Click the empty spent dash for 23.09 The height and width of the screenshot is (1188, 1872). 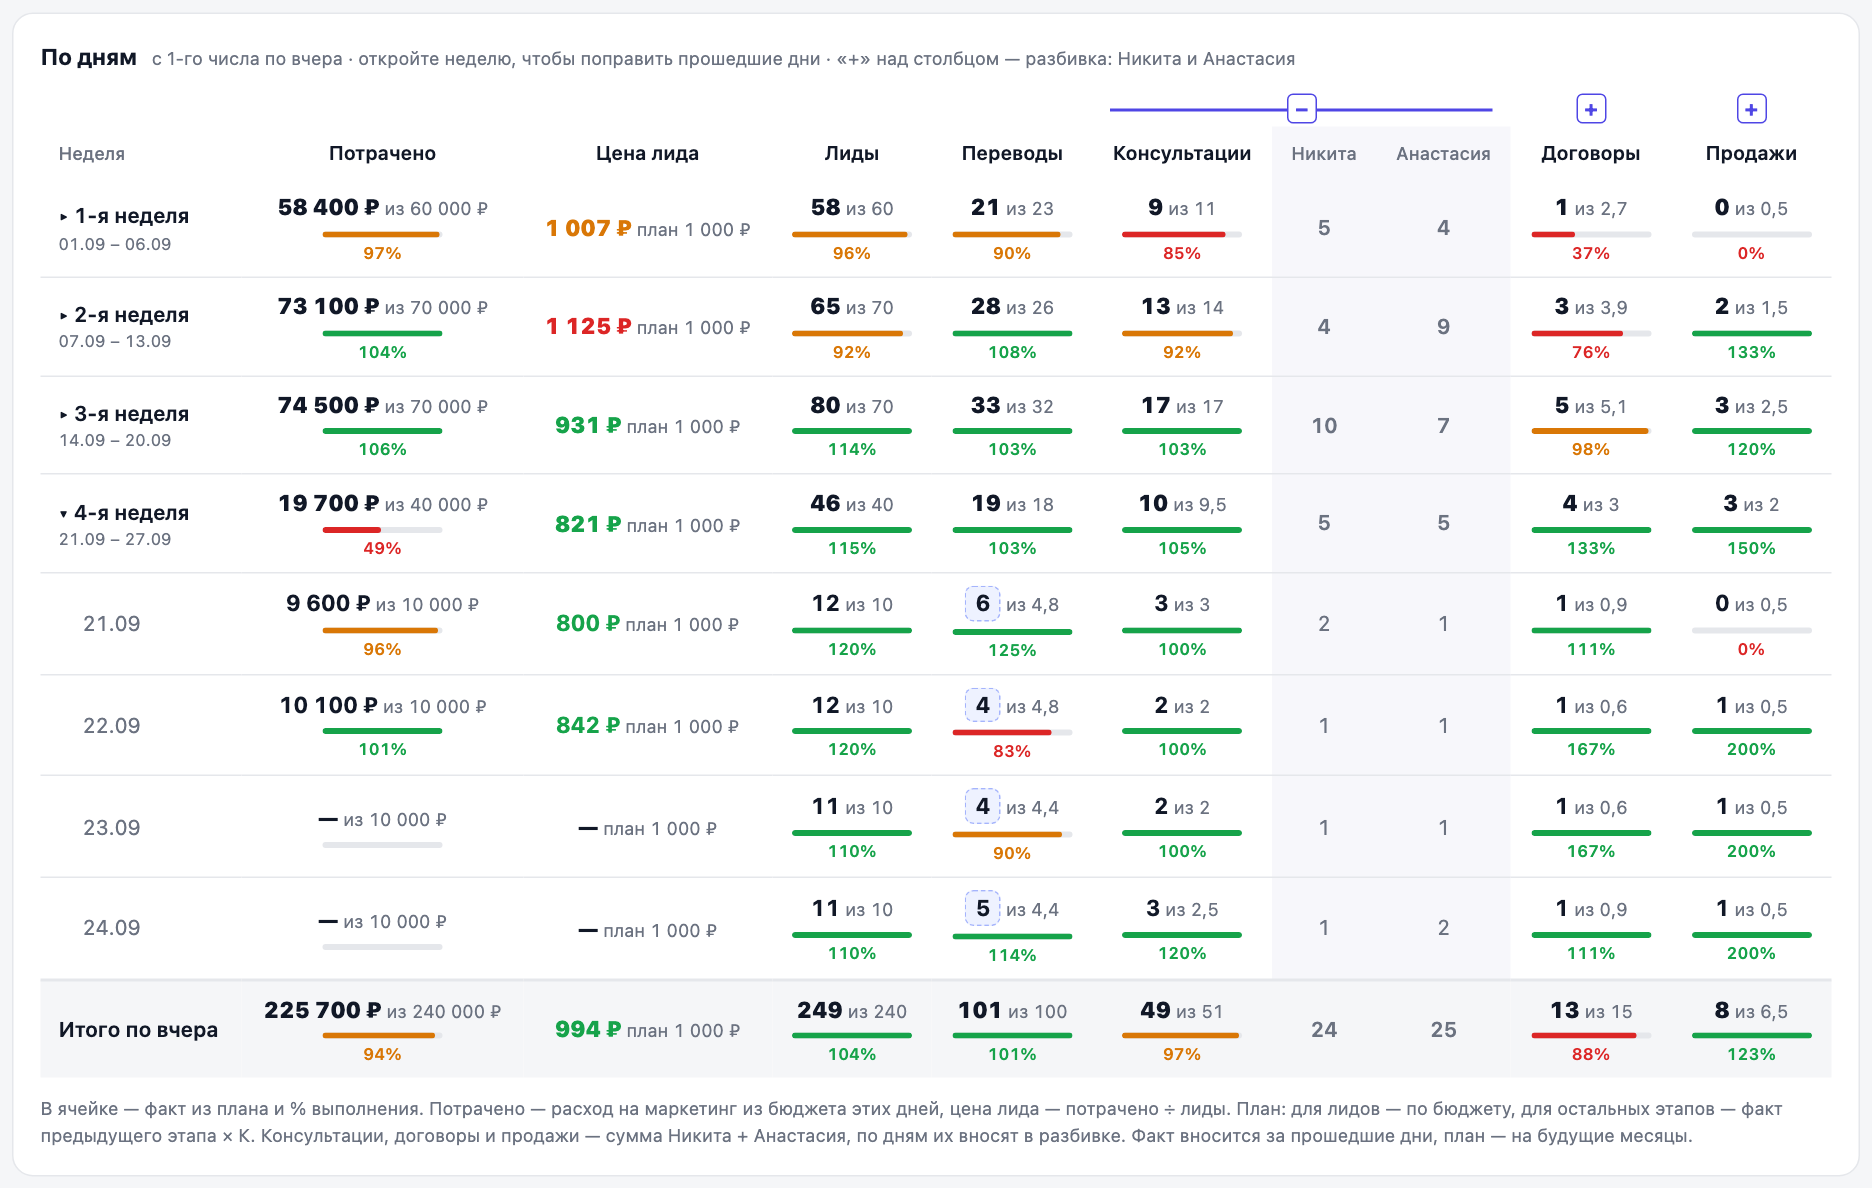(x=328, y=819)
